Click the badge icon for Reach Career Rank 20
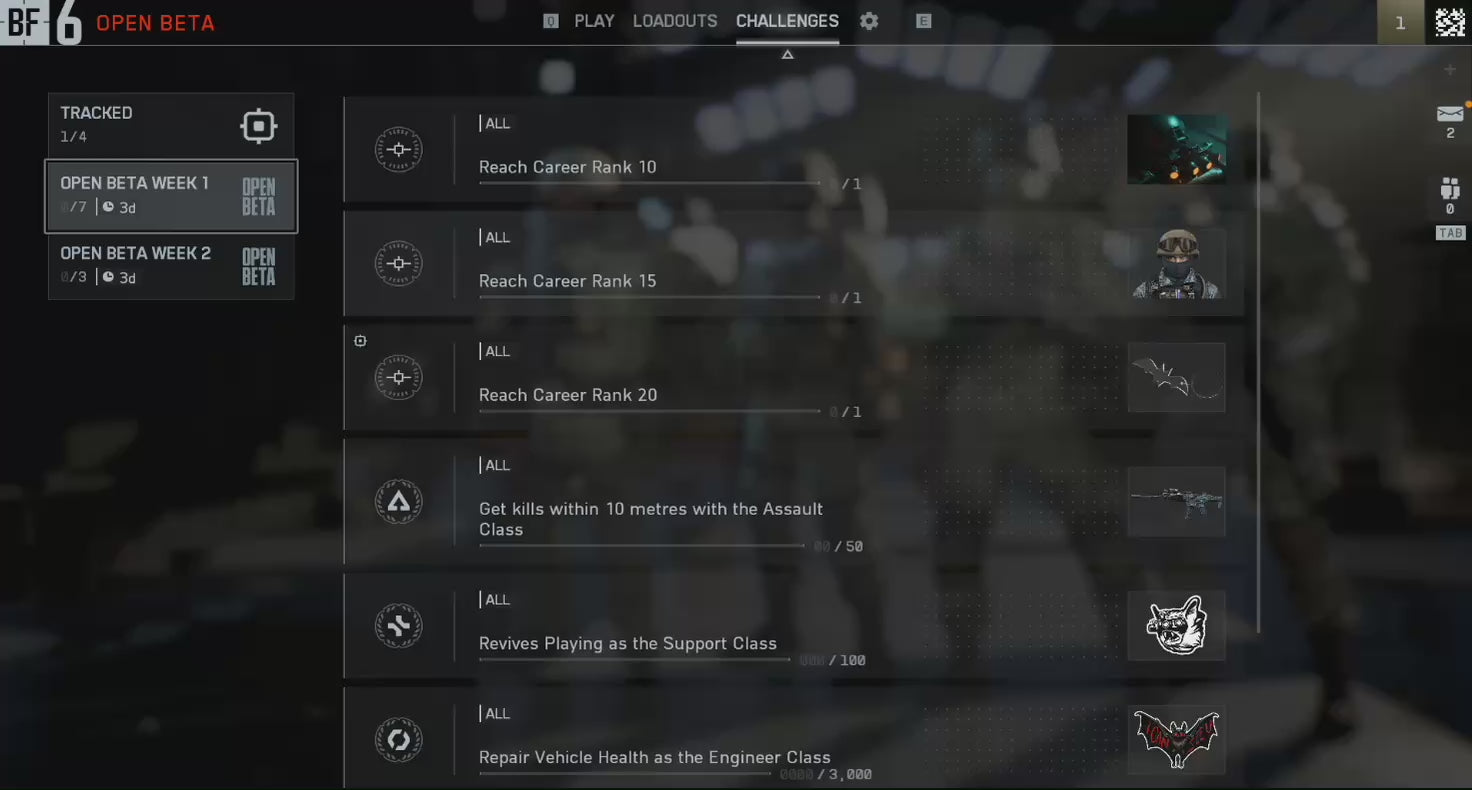The height and width of the screenshot is (790, 1472). [398, 378]
